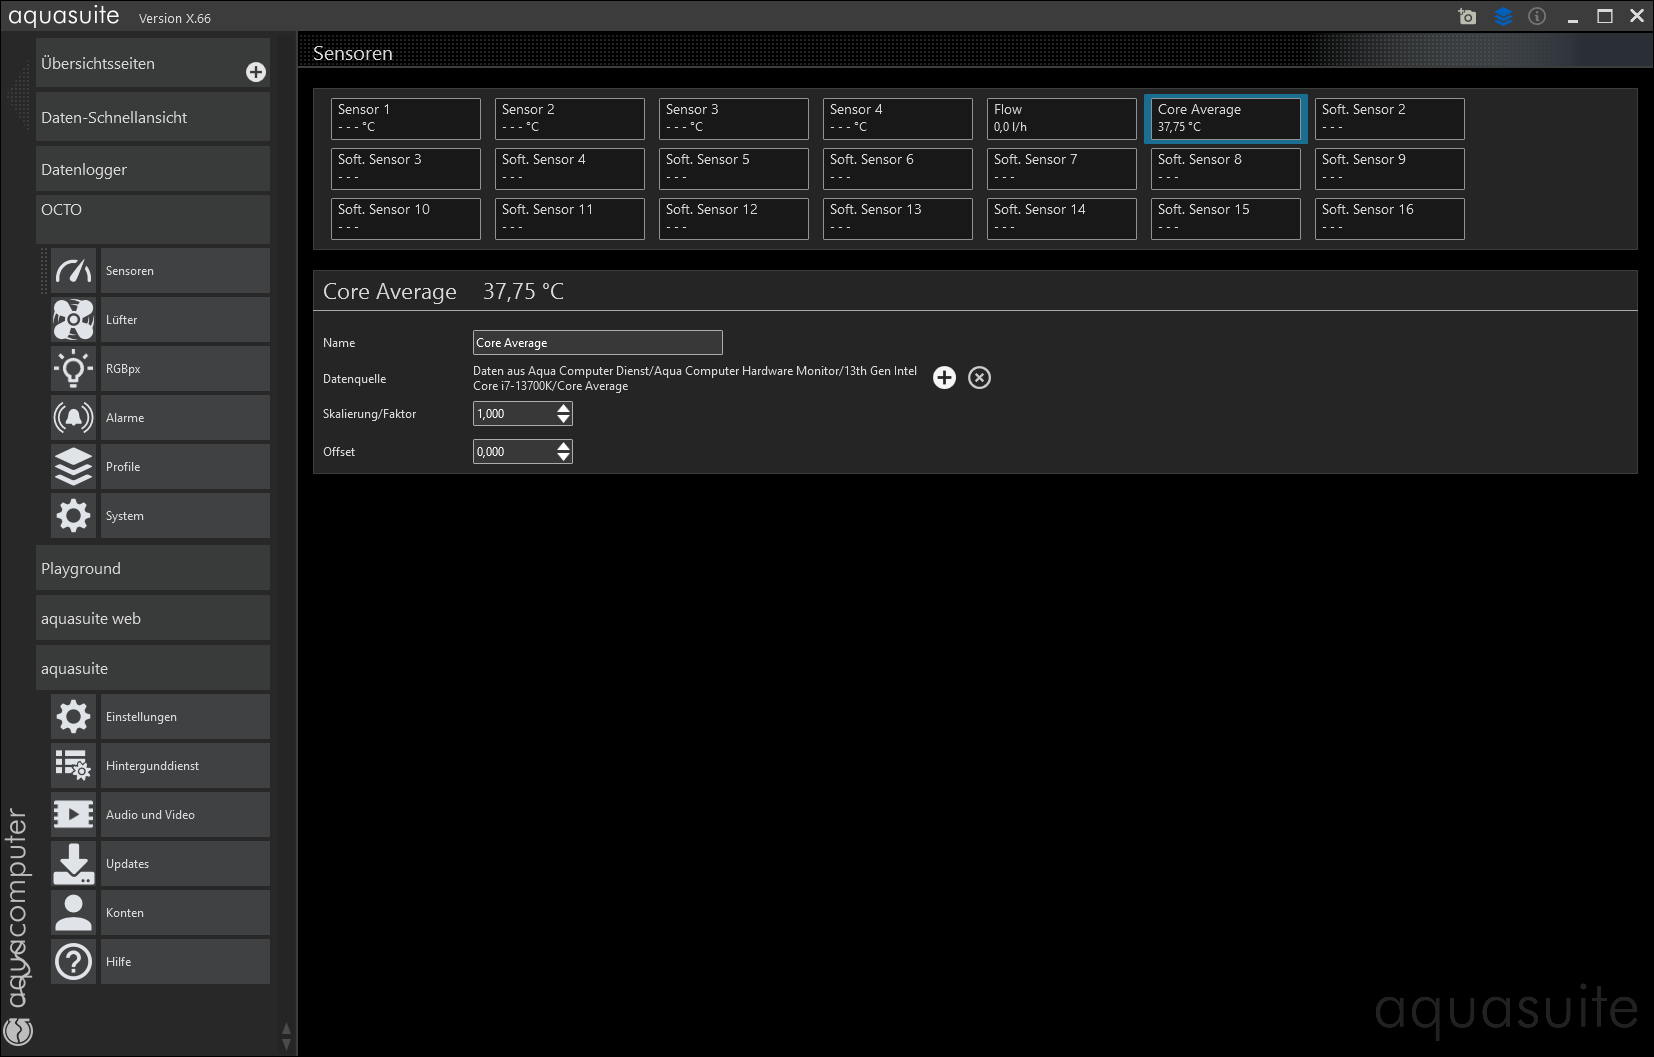The height and width of the screenshot is (1057, 1654).
Task: Open the Updates download icon
Action: coord(73,864)
